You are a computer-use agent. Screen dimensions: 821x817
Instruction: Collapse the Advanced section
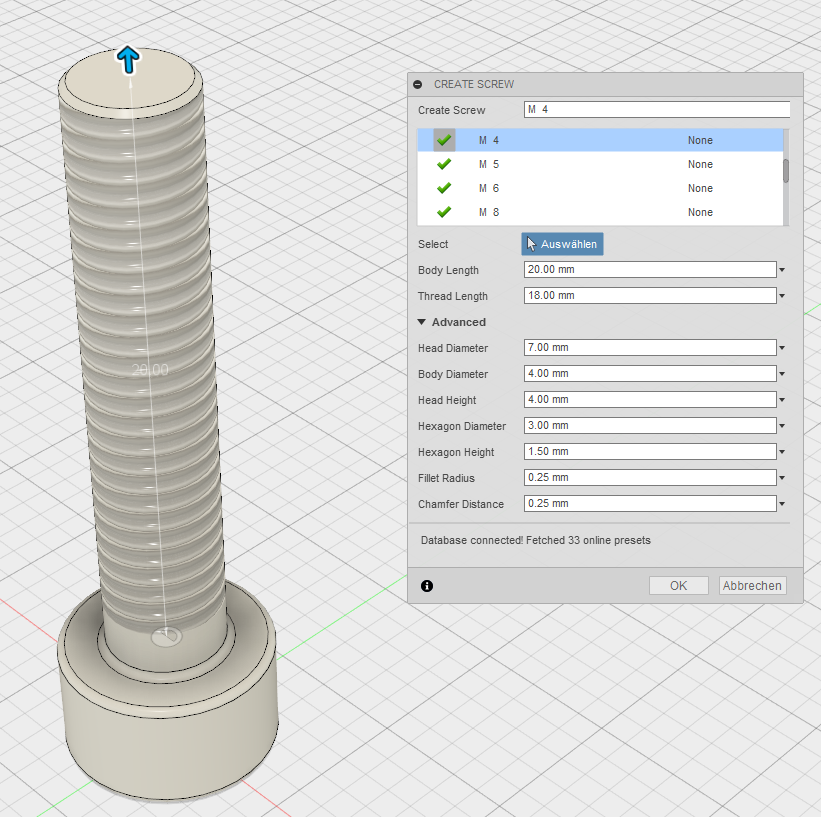pyautogui.click(x=422, y=322)
